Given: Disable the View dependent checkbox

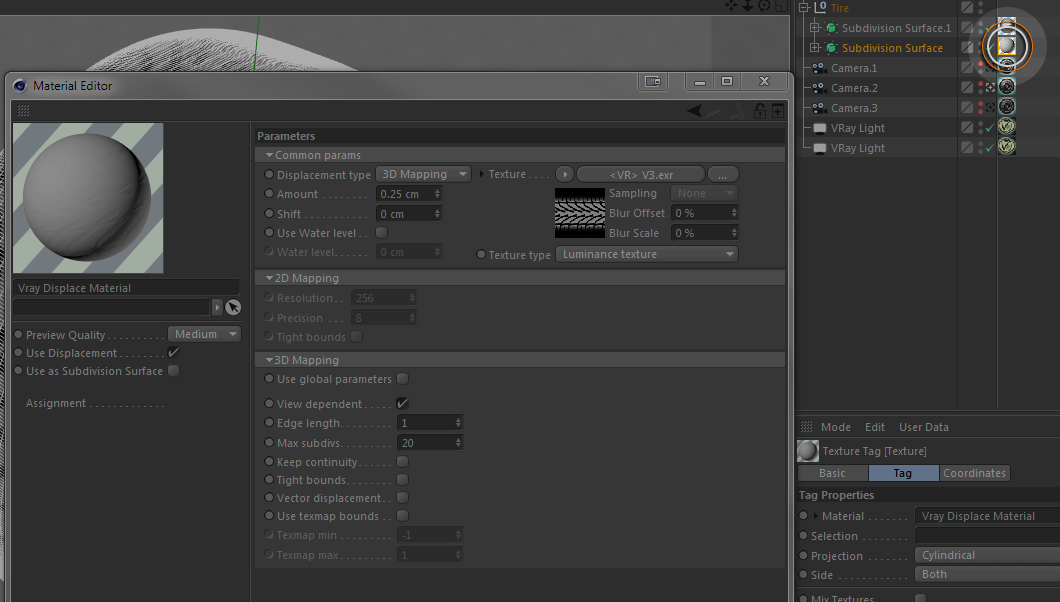Looking at the screenshot, I should click(x=402, y=403).
